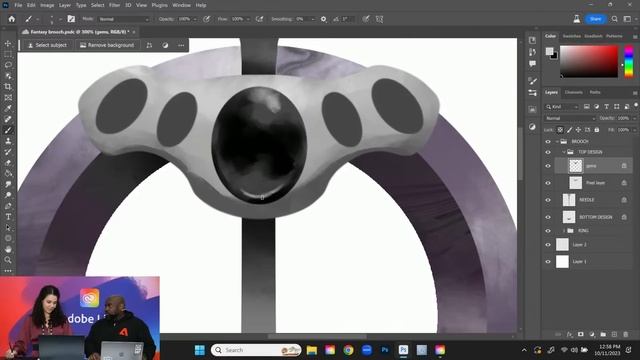Pick a color in the red color field
Screen dimensions: 640x360
click(x=589, y=61)
